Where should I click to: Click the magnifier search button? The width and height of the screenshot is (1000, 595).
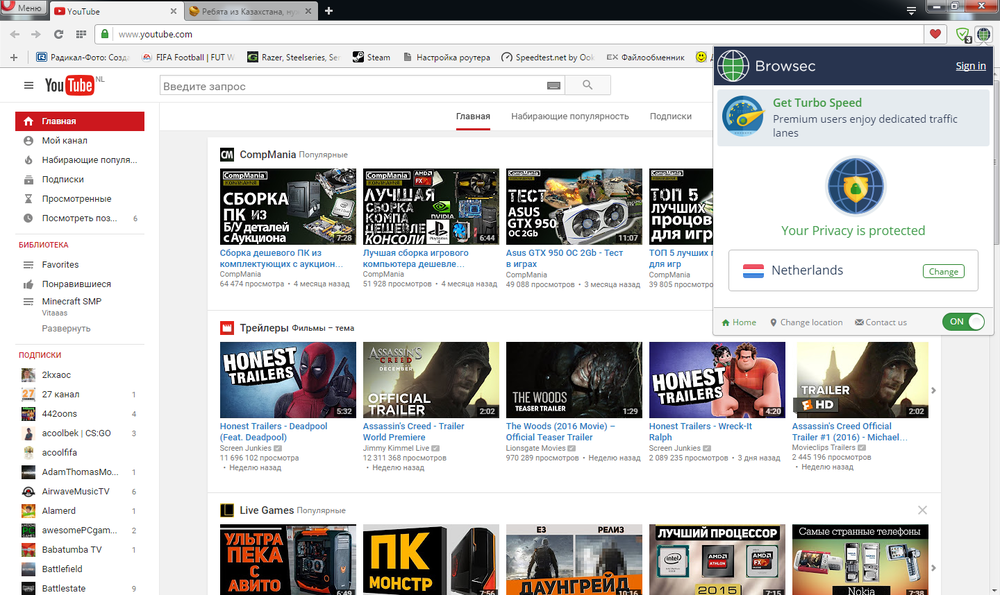[x=587, y=85]
